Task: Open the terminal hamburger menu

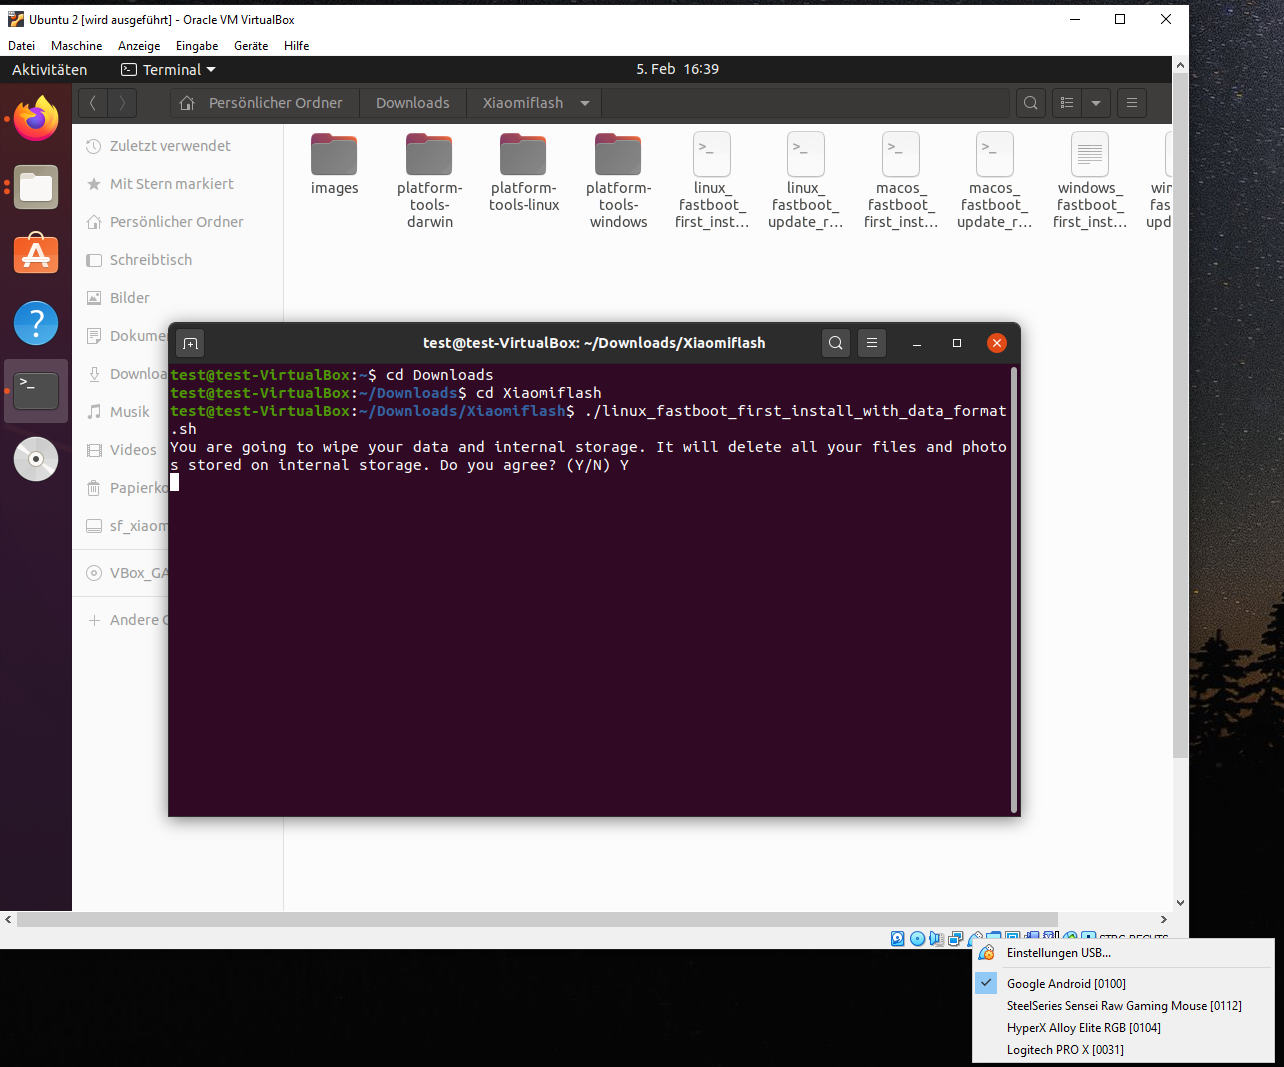Action: point(872,343)
